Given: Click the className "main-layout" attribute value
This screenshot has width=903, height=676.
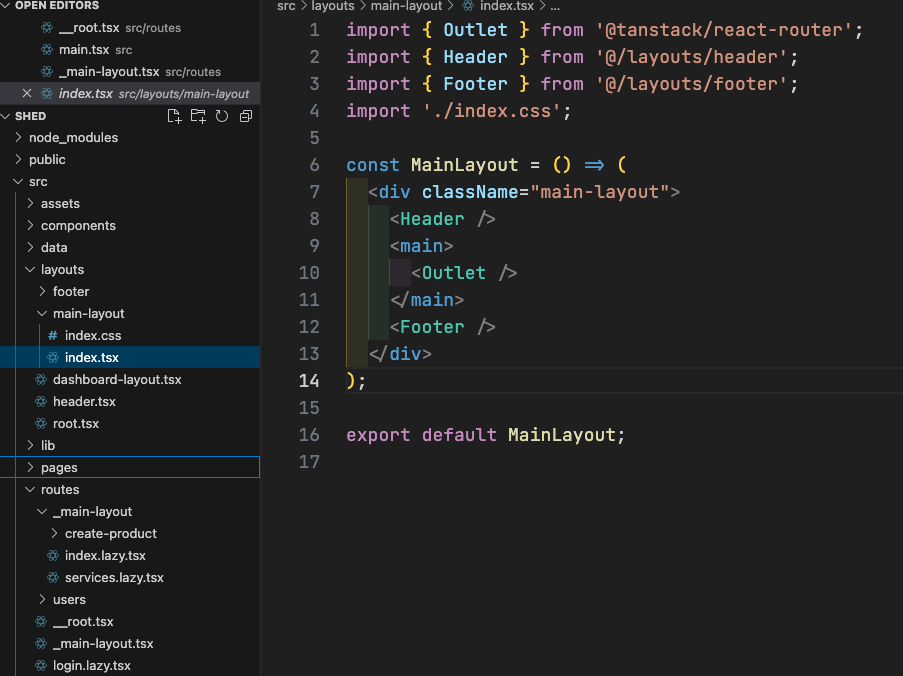Looking at the screenshot, I should coord(600,192).
